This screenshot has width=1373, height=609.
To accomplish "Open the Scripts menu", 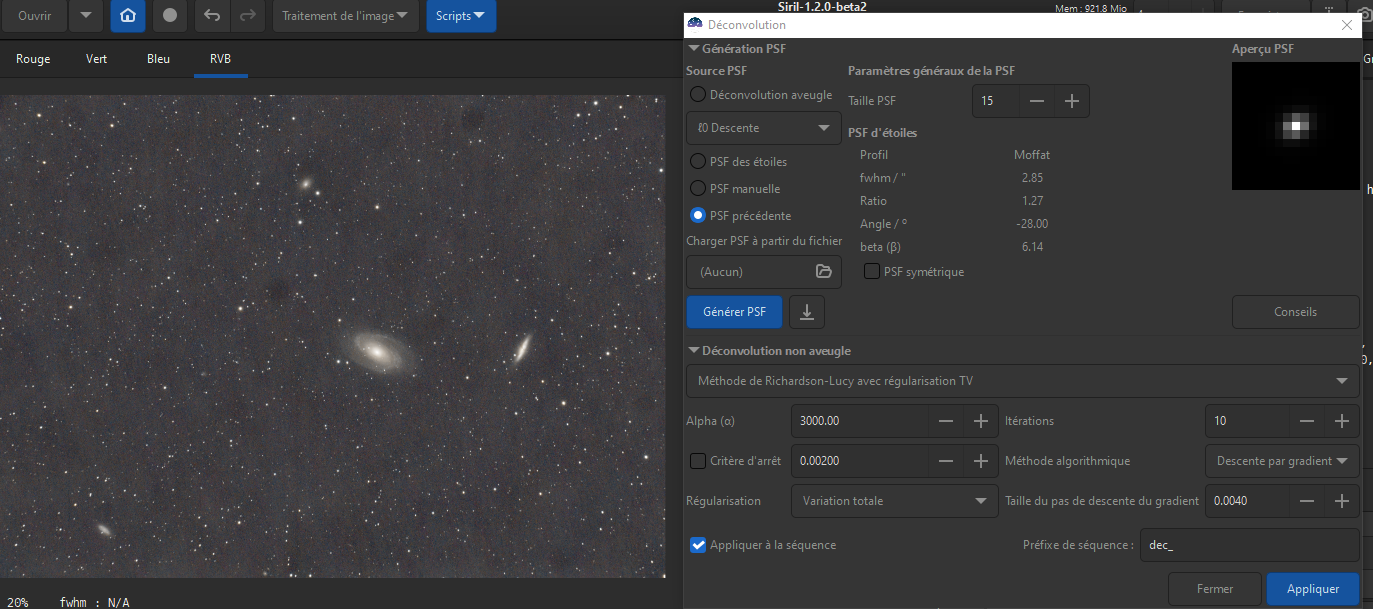I will tap(461, 16).
